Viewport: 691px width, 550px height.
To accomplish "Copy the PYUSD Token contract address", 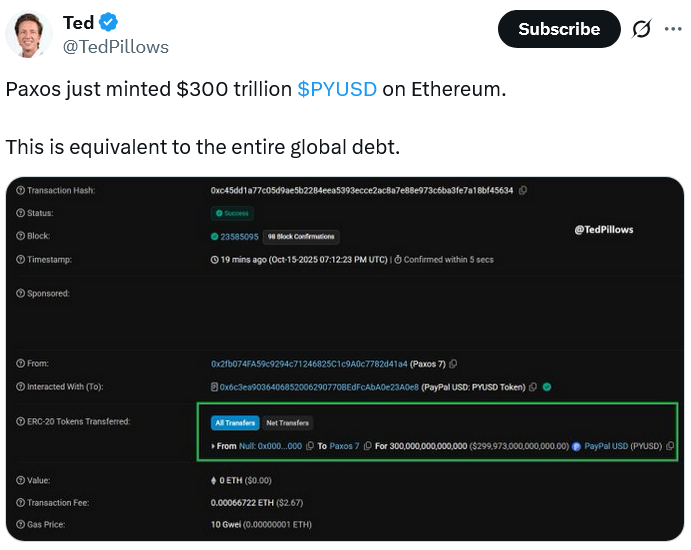I will tap(532, 387).
